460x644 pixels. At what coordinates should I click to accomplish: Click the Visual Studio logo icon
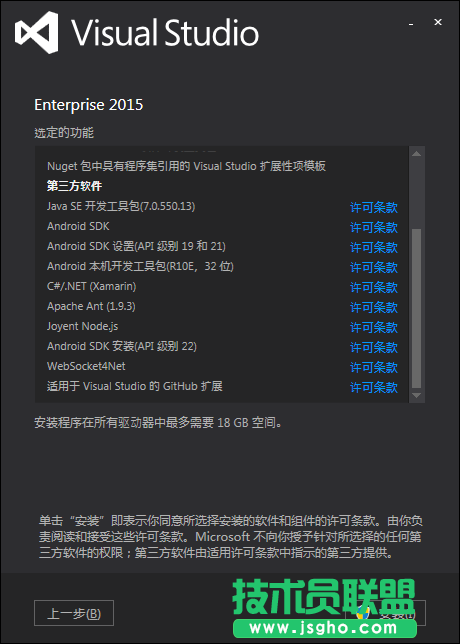click(x=37, y=32)
